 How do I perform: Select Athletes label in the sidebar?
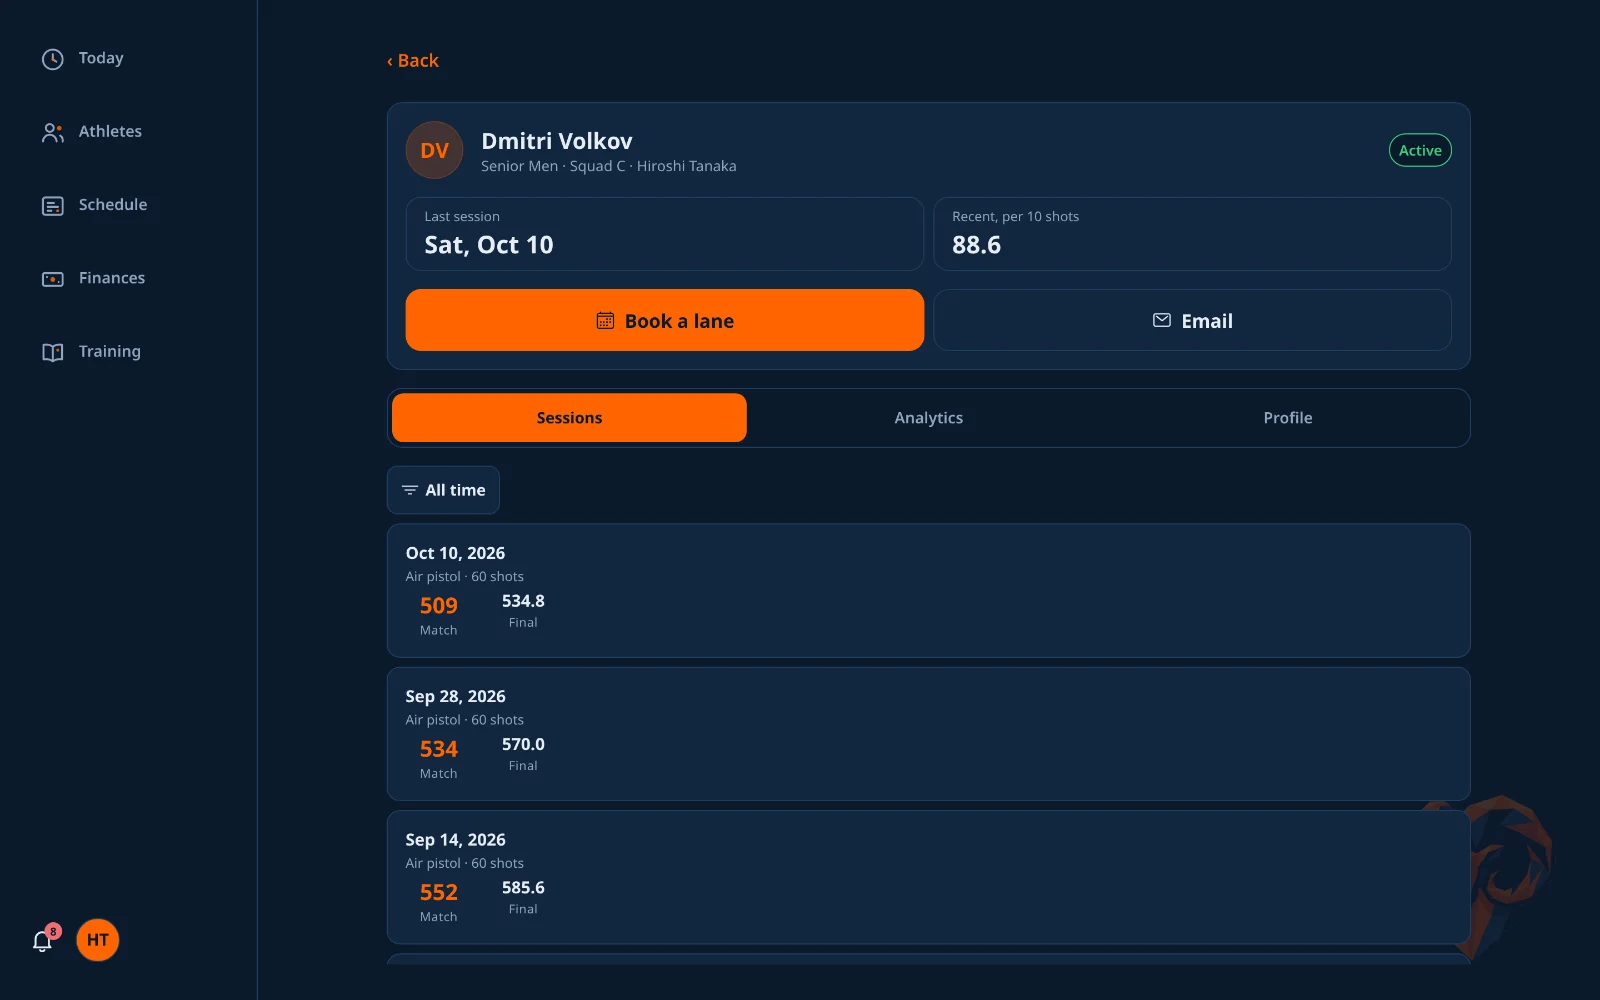coord(110,131)
